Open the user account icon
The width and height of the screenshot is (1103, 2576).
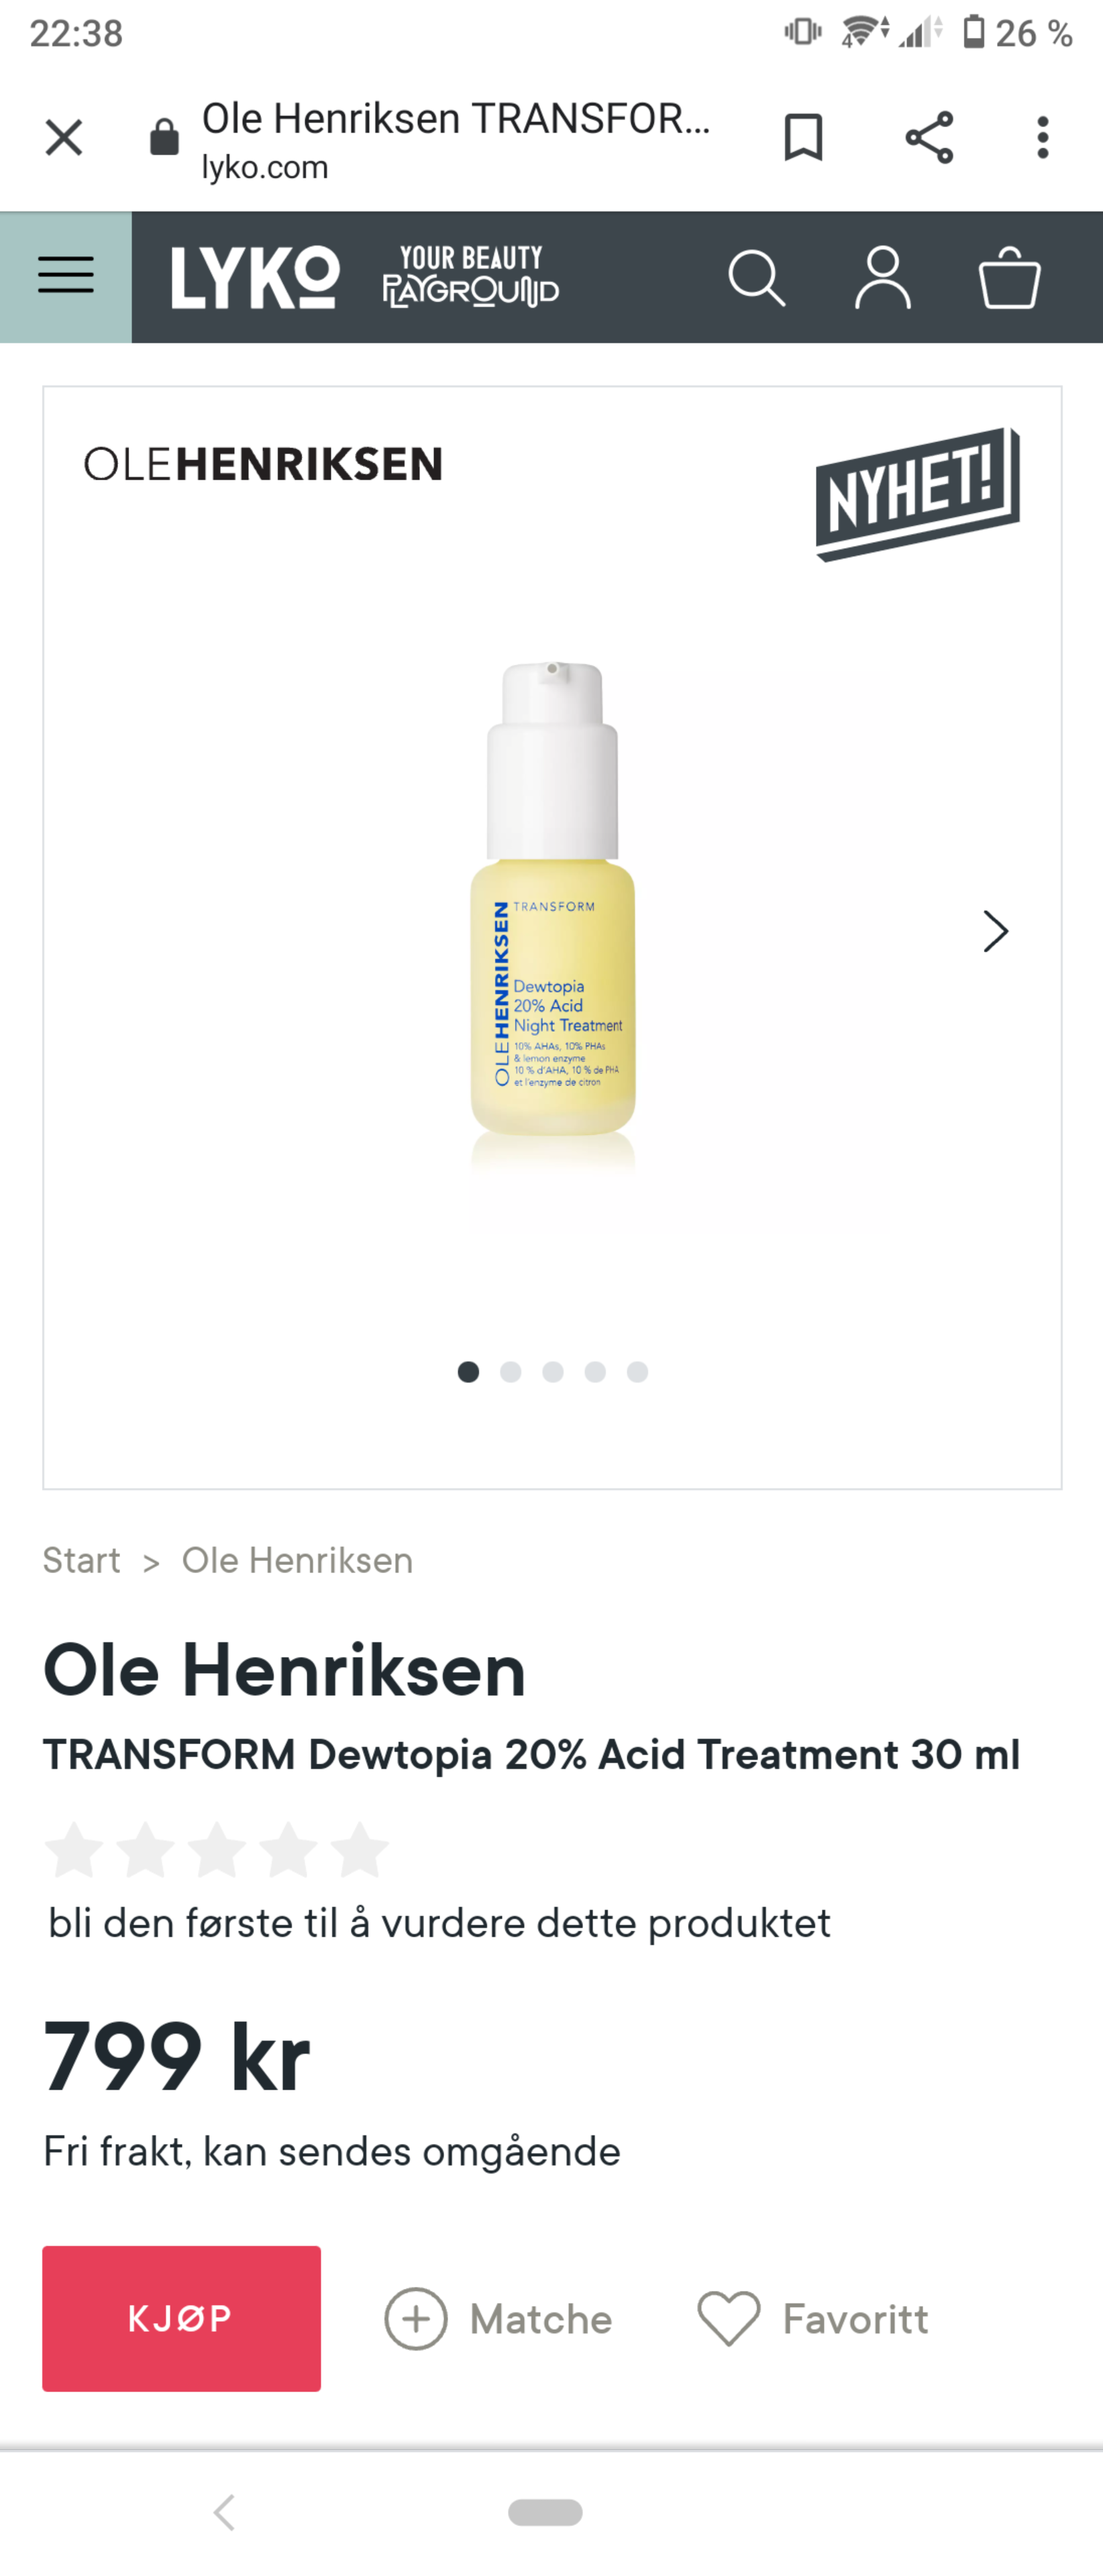click(x=882, y=278)
